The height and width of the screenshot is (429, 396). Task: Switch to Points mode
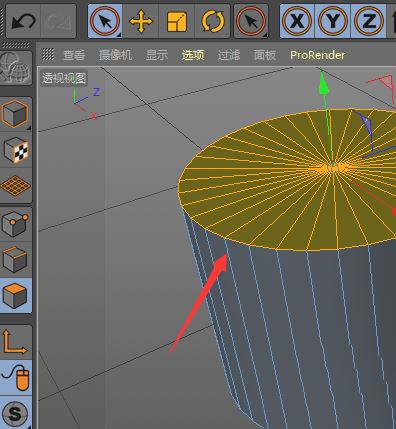pyautogui.click(x=16, y=224)
